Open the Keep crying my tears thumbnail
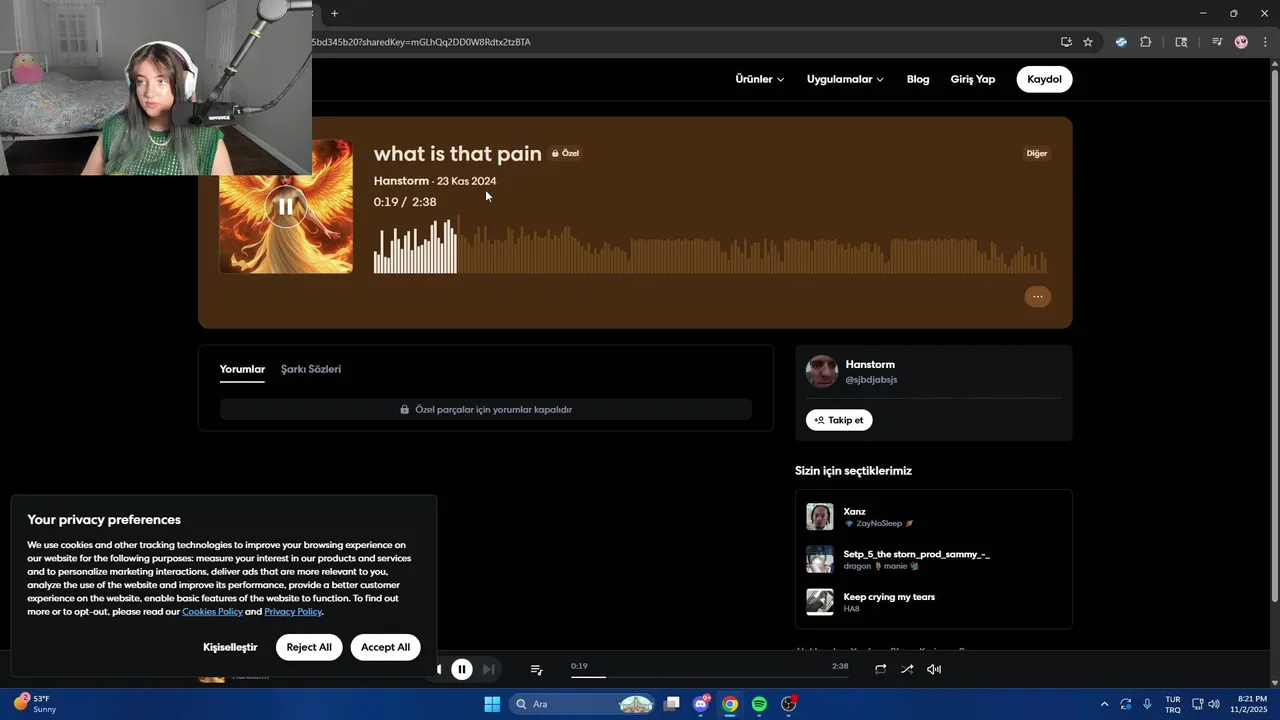Image resolution: width=1280 pixels, height=720 pixels. coord(820,602)
